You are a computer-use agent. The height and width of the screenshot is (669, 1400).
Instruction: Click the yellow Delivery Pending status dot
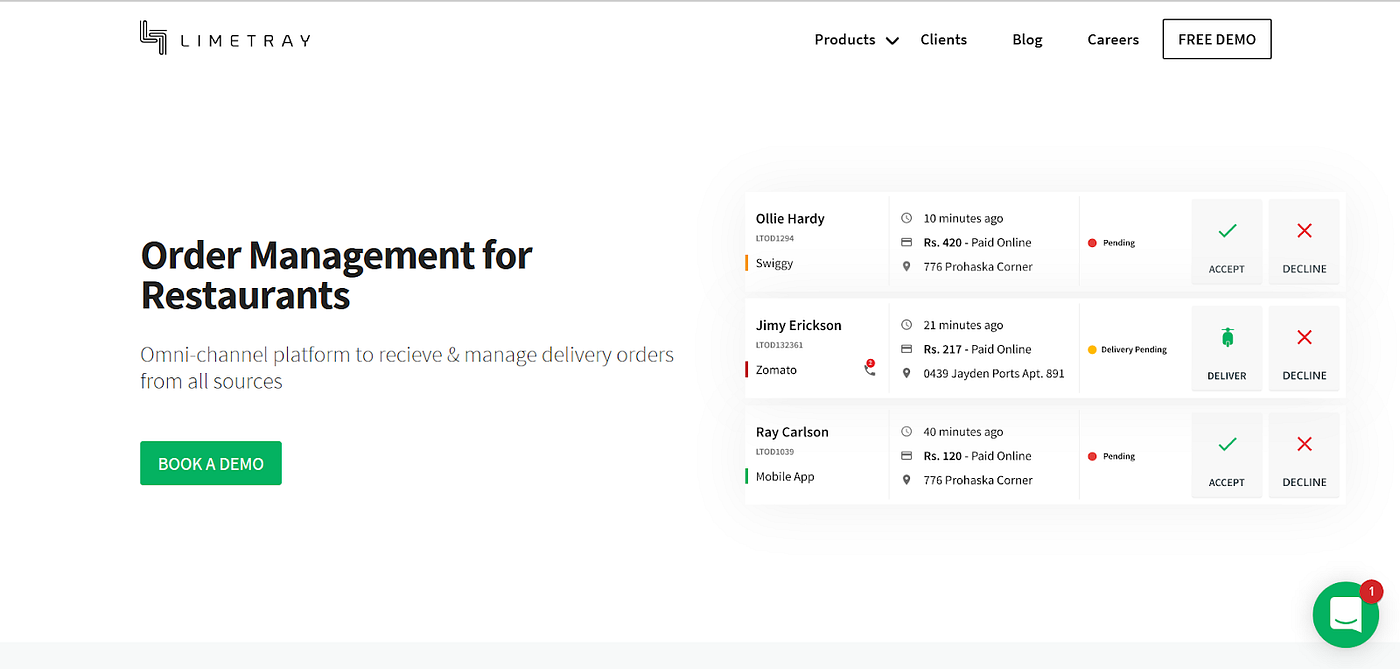coord(1092,350)
